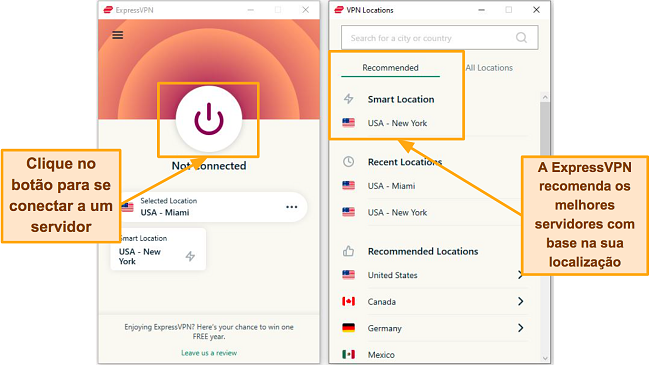Click the Recommended Locations heading

pyautogui.click(x=423, y=251)
